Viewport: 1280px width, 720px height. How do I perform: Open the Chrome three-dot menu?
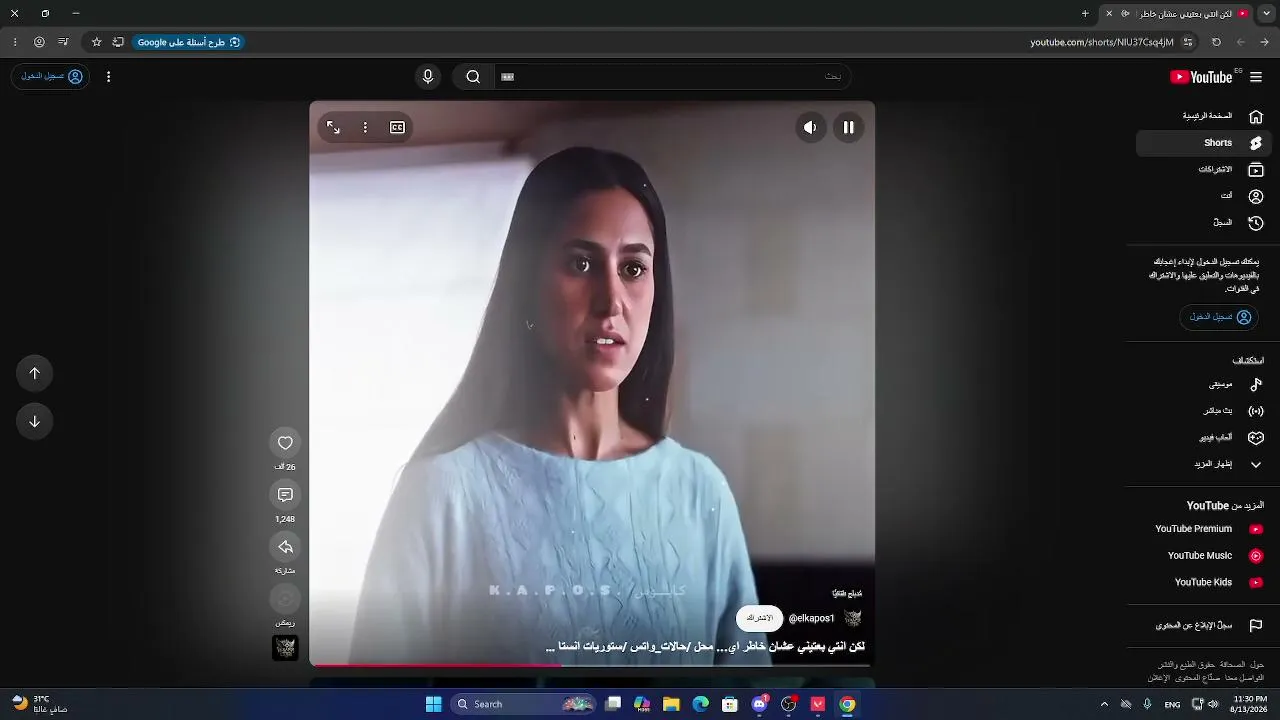[x=15, y=42]
